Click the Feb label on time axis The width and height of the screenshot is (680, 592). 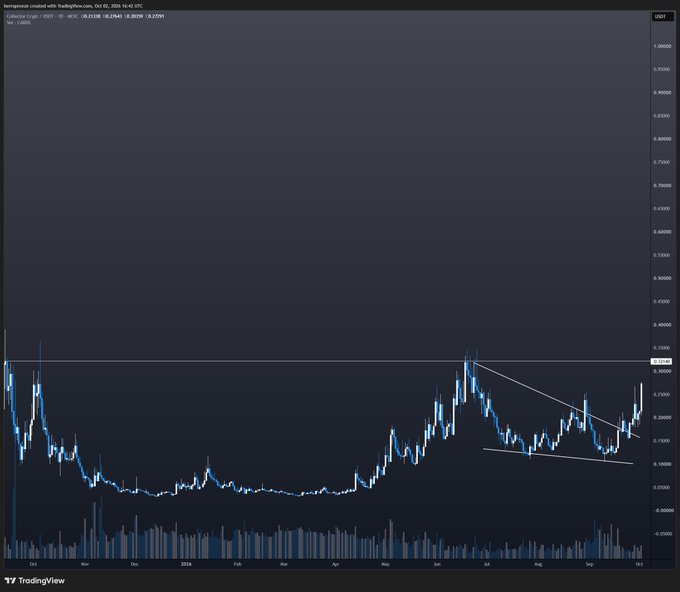click(x=237, y=564)
